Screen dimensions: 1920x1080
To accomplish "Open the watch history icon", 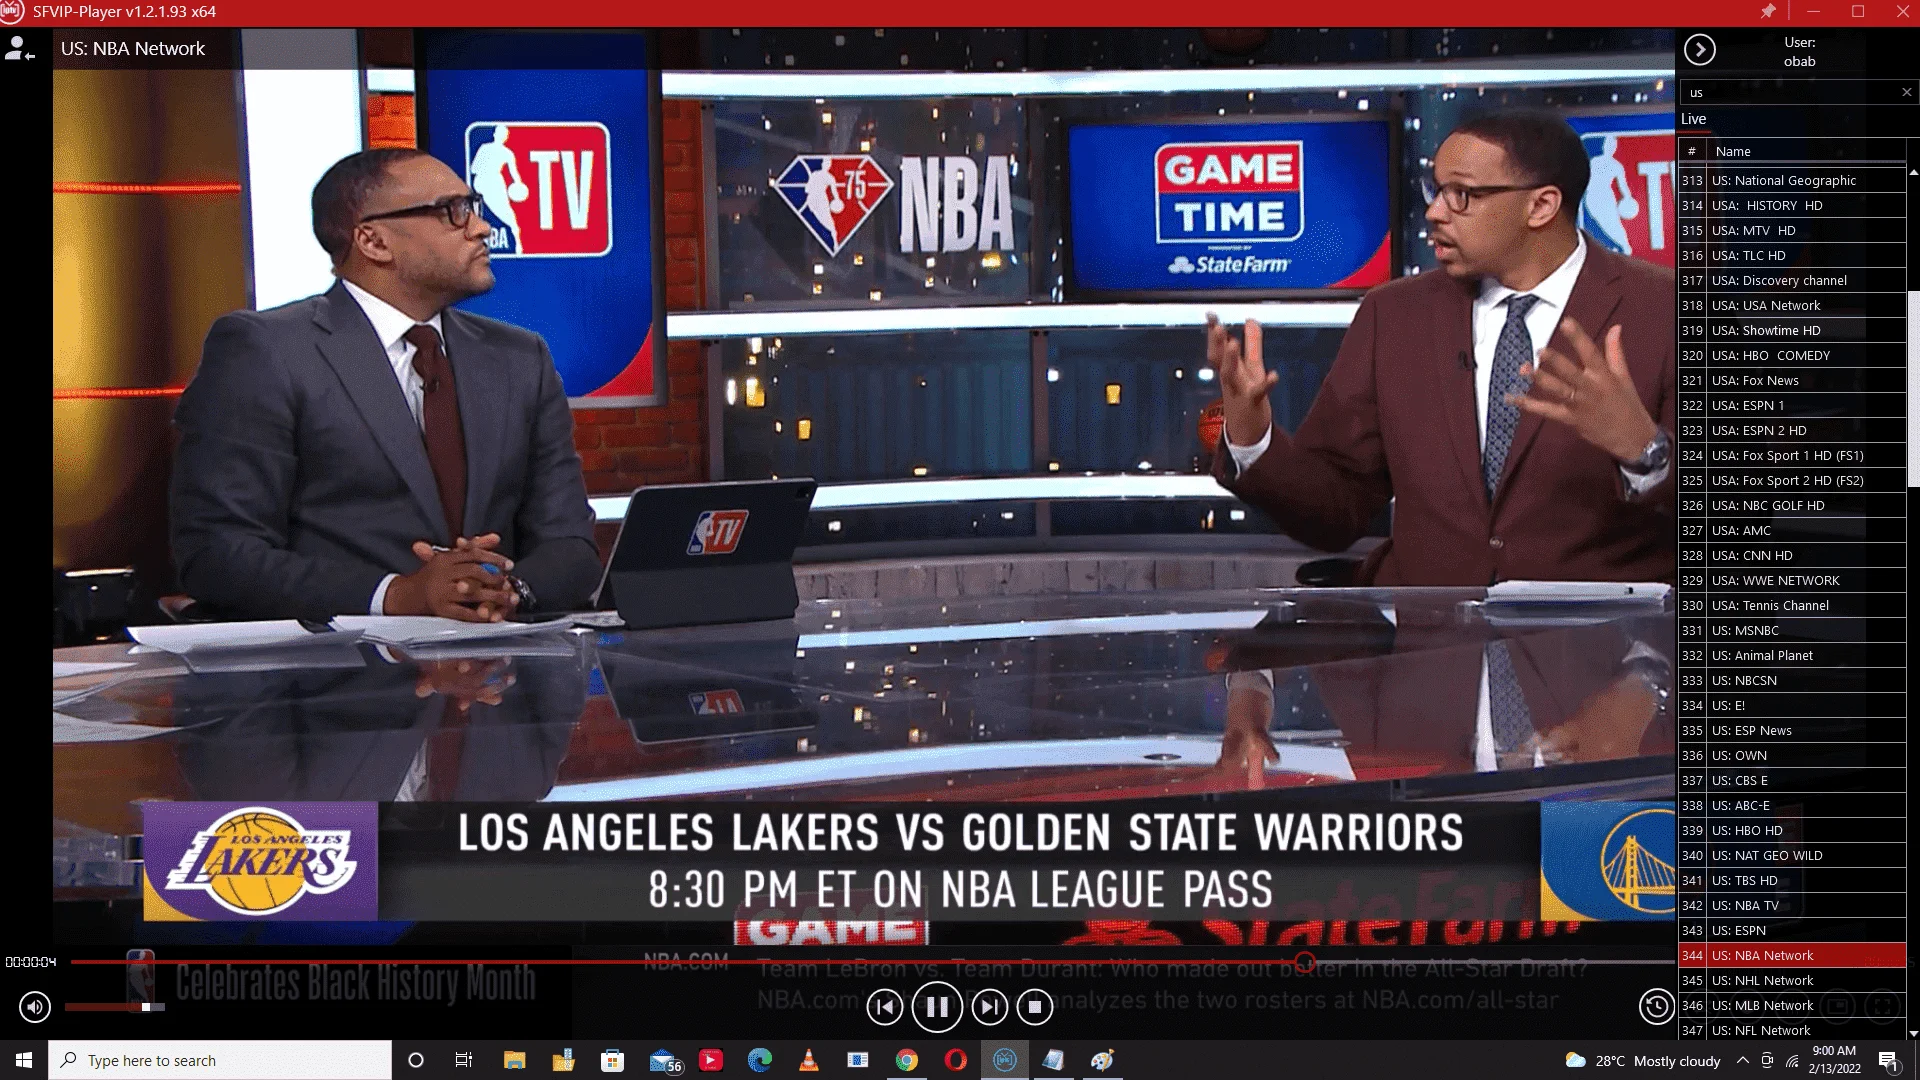I will pos(1657,1007).
